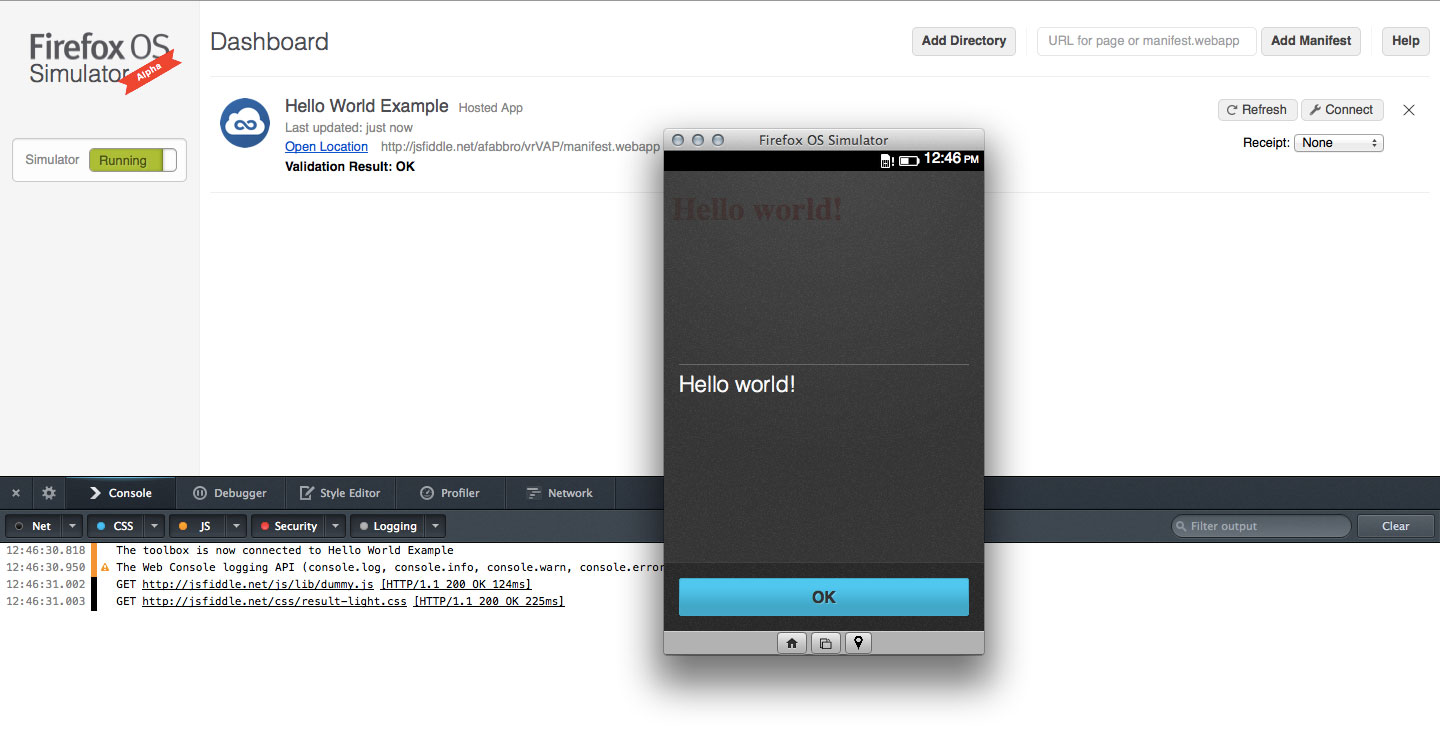Click the Firefox OS Simulator window title bar

824,140
